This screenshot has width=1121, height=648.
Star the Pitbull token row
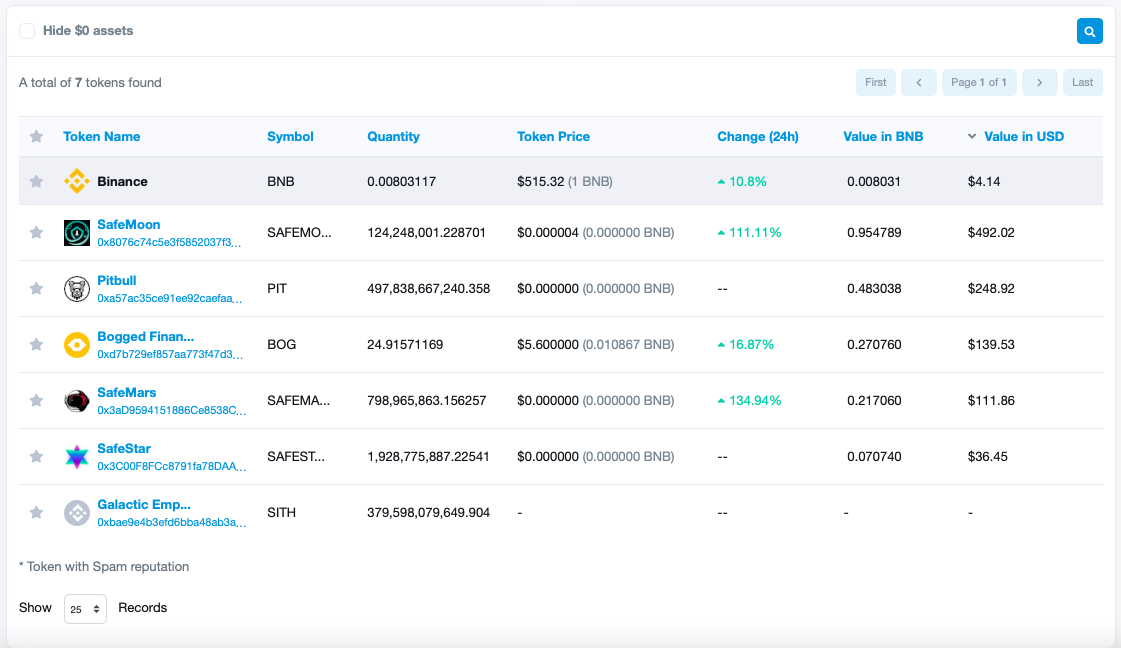(x=36, y=288)
